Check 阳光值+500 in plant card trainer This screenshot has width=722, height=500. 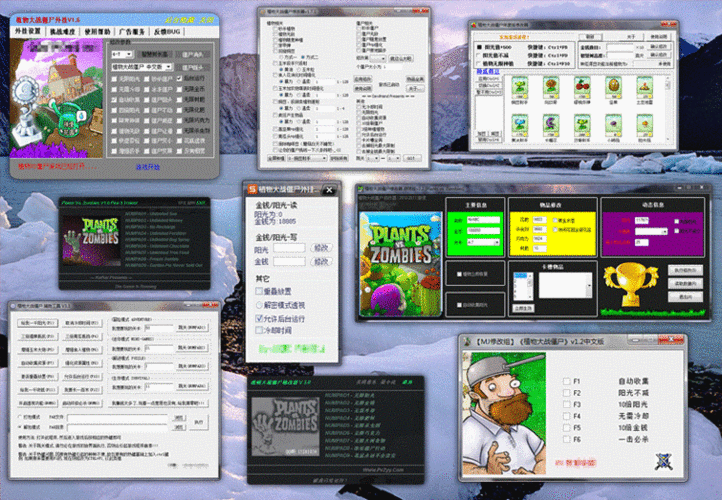(x=479, y=47)
